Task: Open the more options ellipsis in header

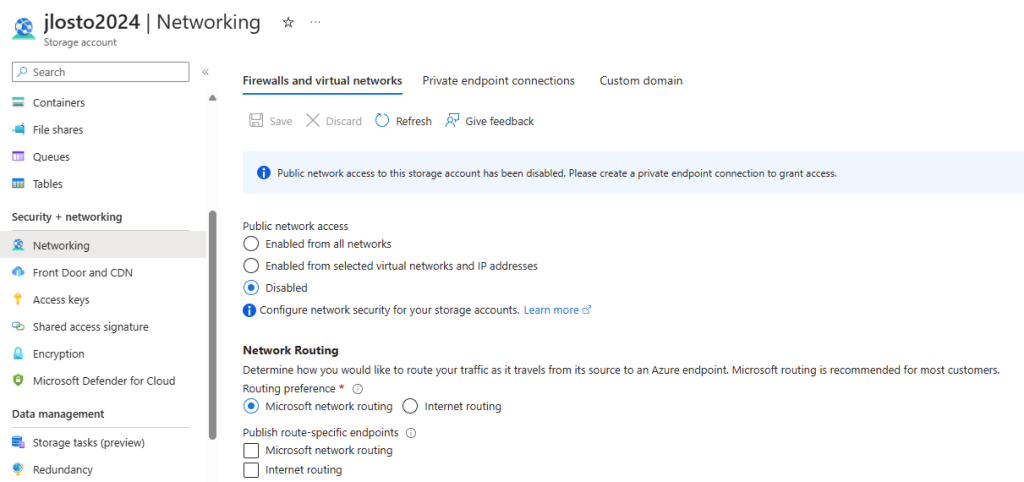Action: pos(315,22)
